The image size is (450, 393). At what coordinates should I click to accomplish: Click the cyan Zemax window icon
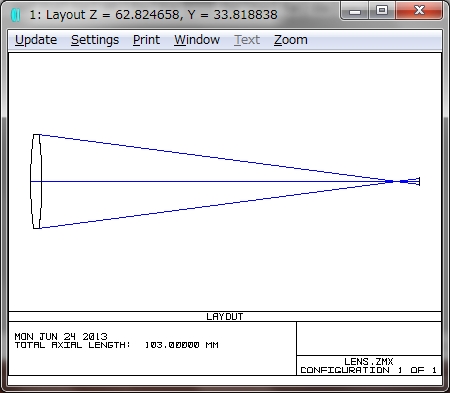(x=16, y=15)
